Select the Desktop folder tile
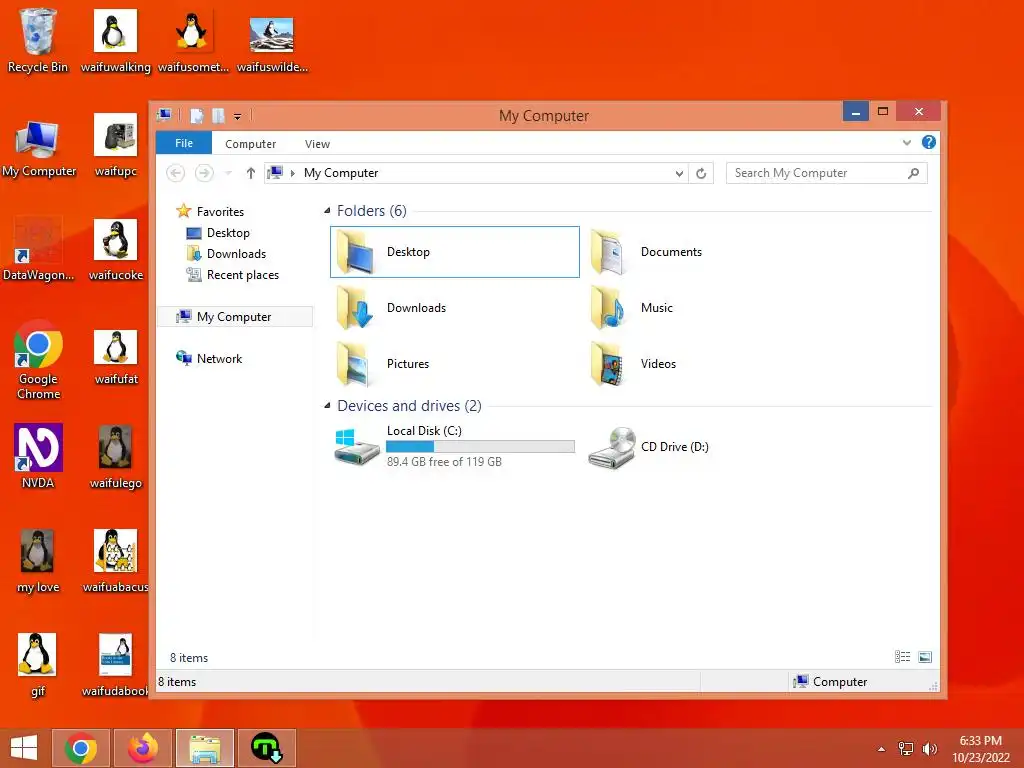Image resolution: width=1024 pixels, height=768 pixels. click(x=455, y=252)
